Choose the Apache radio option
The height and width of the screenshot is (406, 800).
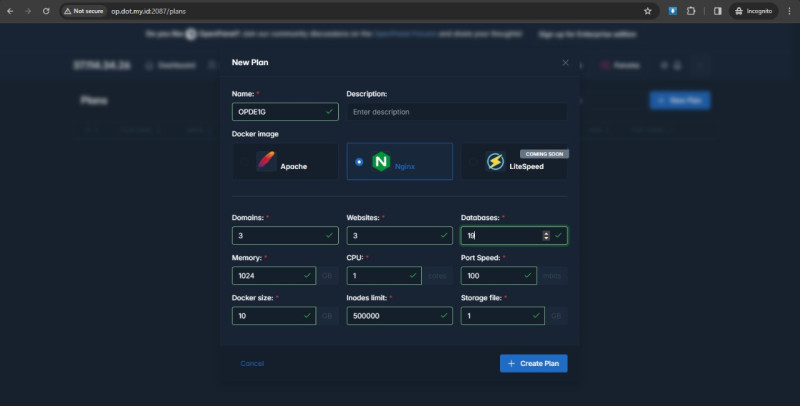[244, 161]
